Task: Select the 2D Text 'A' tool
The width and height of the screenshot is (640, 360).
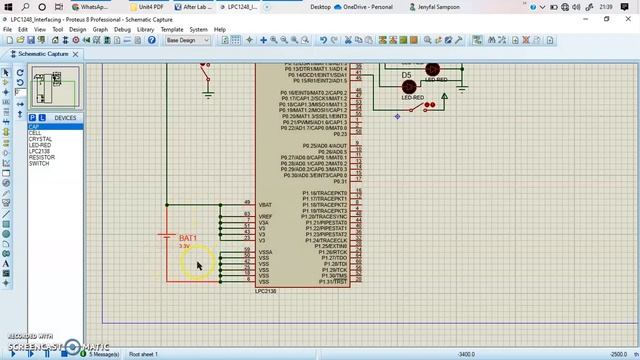Action: pos(6,264)
